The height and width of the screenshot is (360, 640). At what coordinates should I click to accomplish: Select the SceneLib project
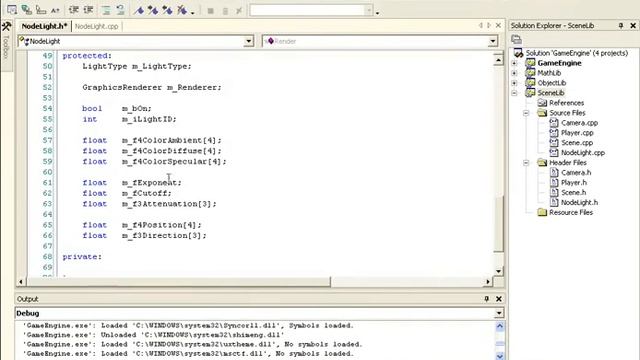(551, 93)
